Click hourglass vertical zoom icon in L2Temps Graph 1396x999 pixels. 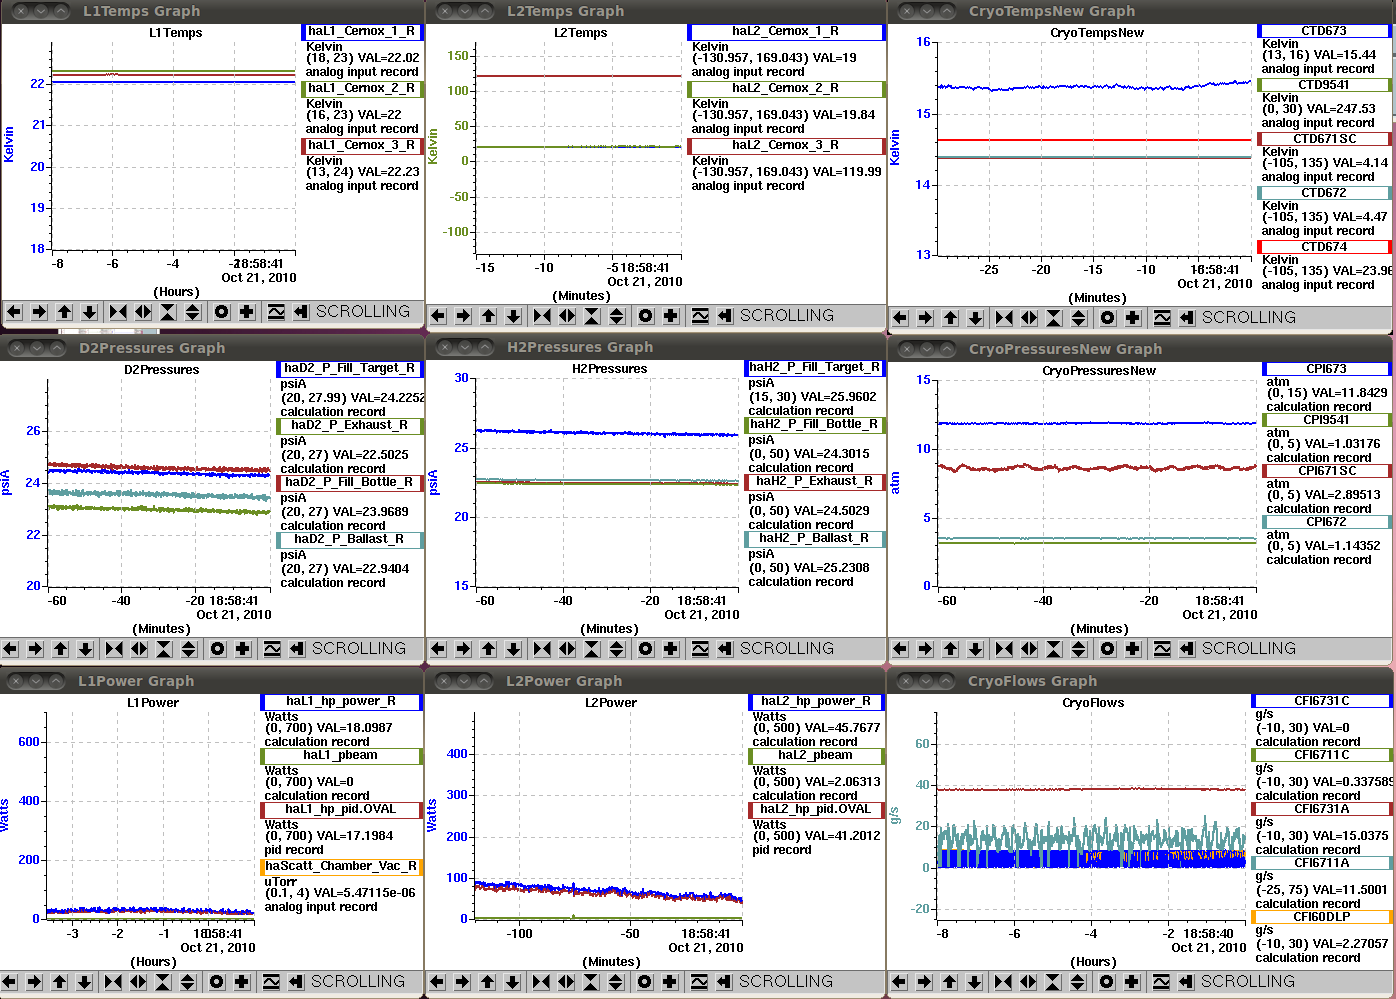[x=592, y=316]
